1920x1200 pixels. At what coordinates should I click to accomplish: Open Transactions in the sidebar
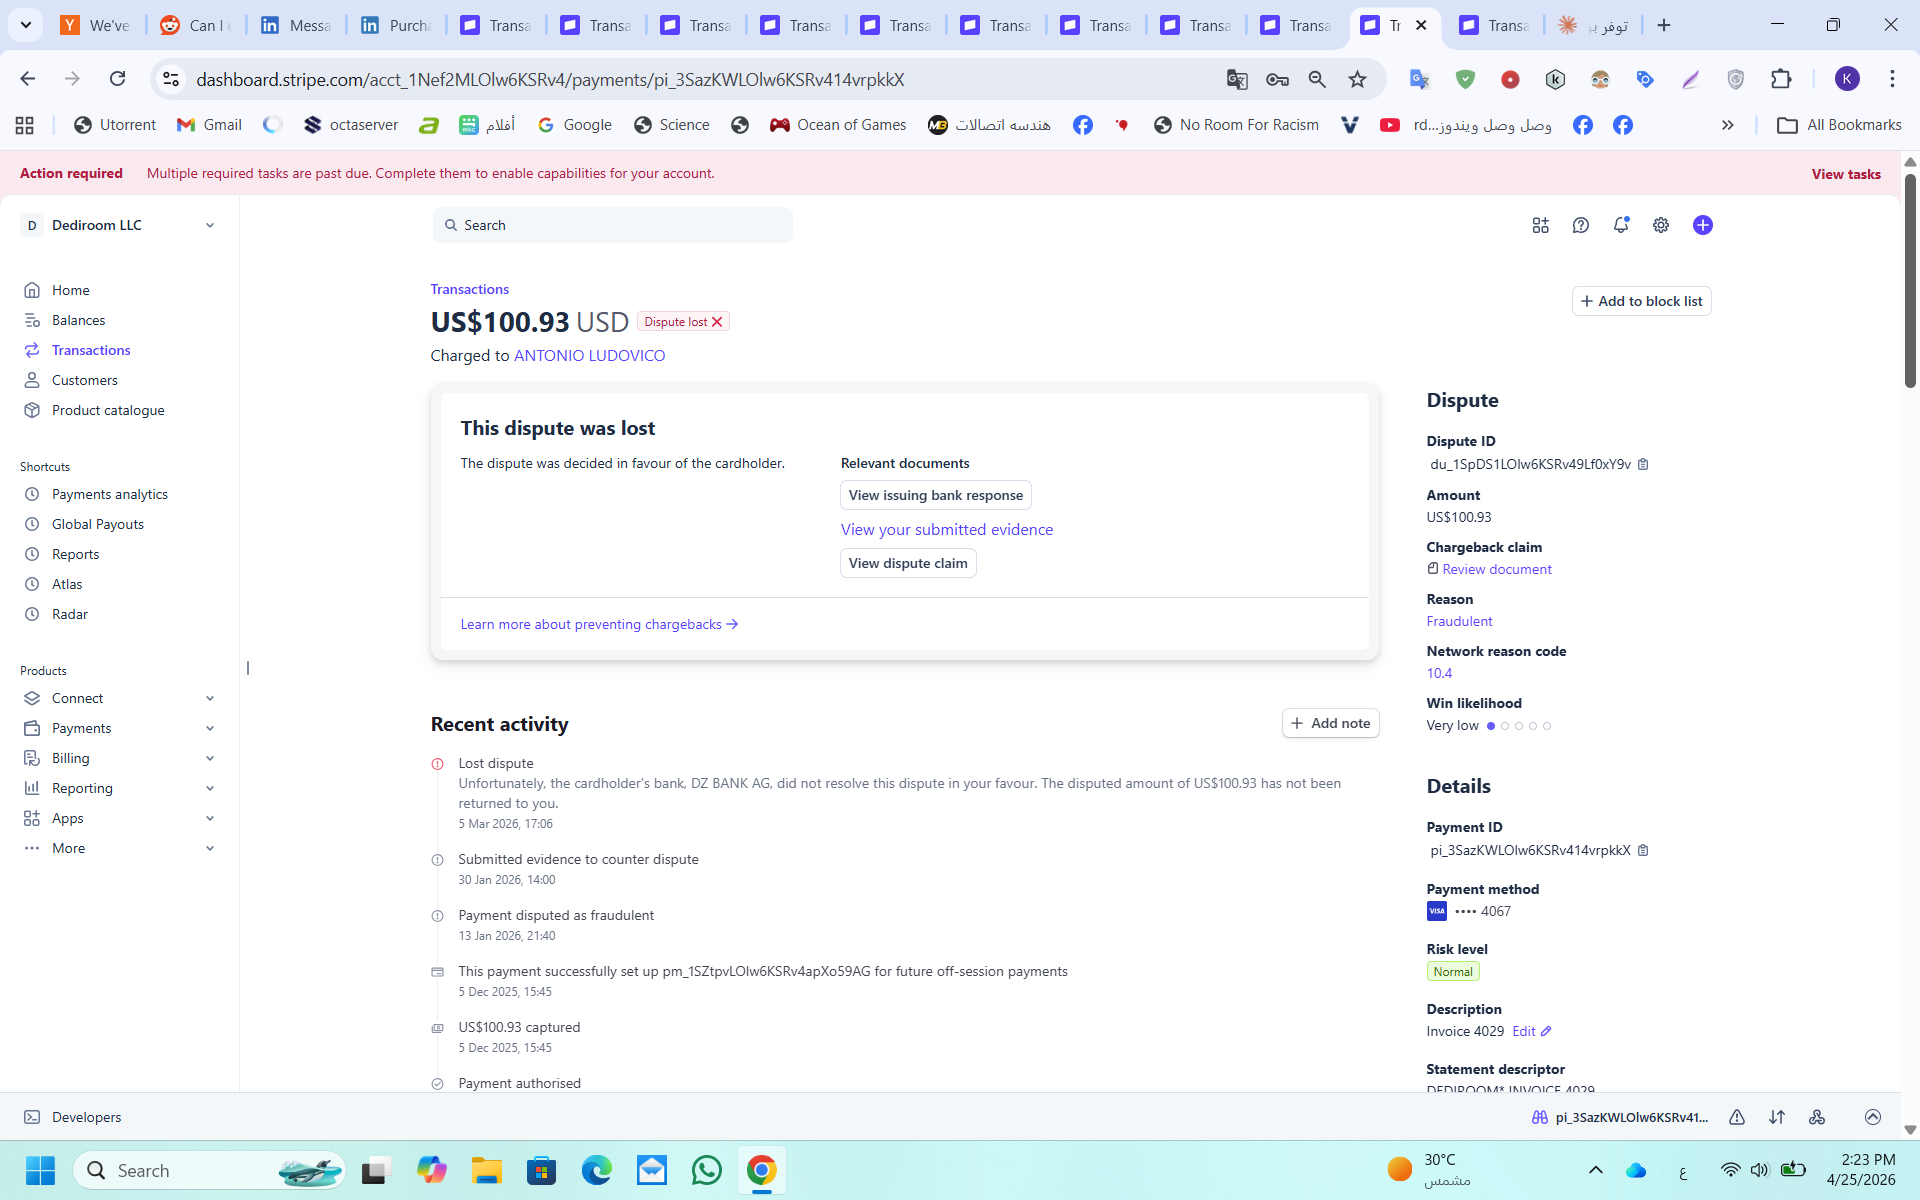pos(91,350)
